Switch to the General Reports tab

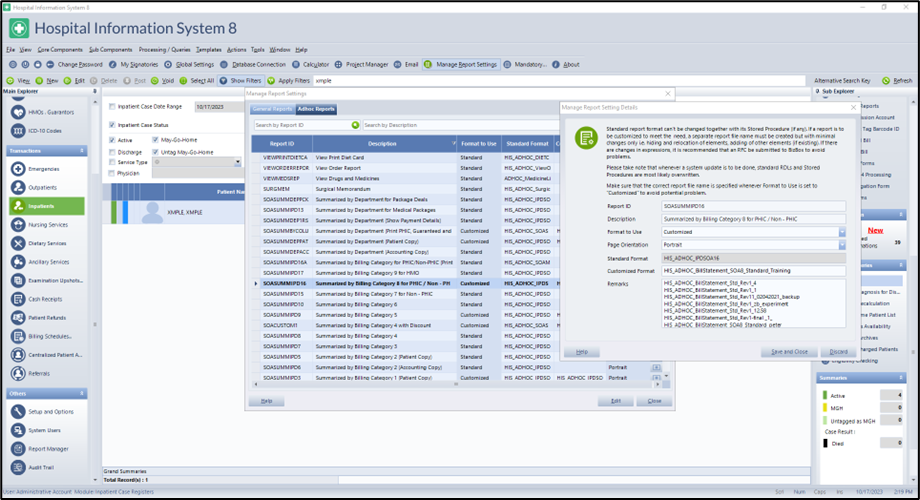coord(272,108)
